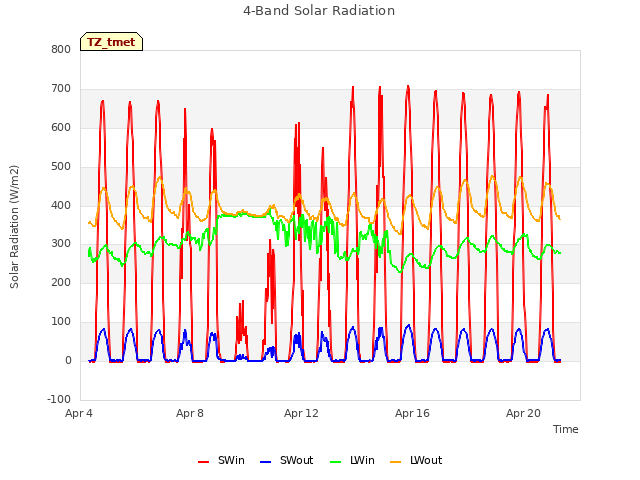Click the 400 y-axis tick label
640x480 pixels.
[61, 205]
